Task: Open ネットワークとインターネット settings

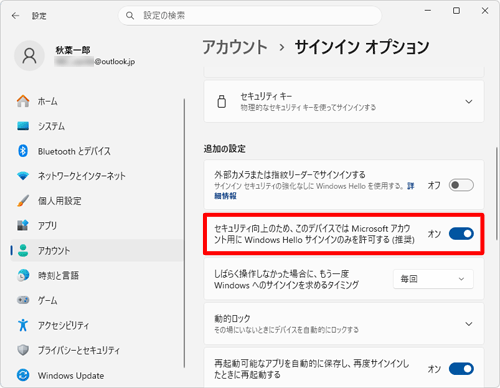Action: [x=97, y=176]
